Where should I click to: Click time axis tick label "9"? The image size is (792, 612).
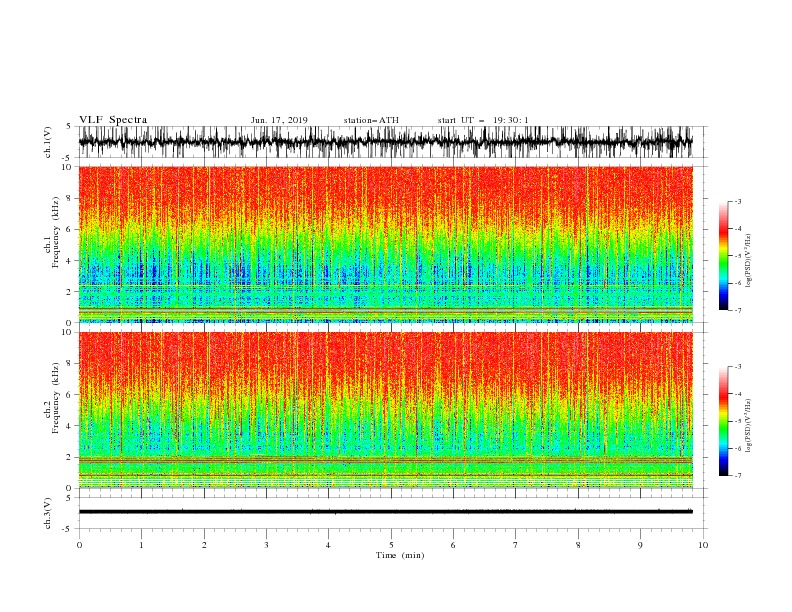click(x=640, y=545)
